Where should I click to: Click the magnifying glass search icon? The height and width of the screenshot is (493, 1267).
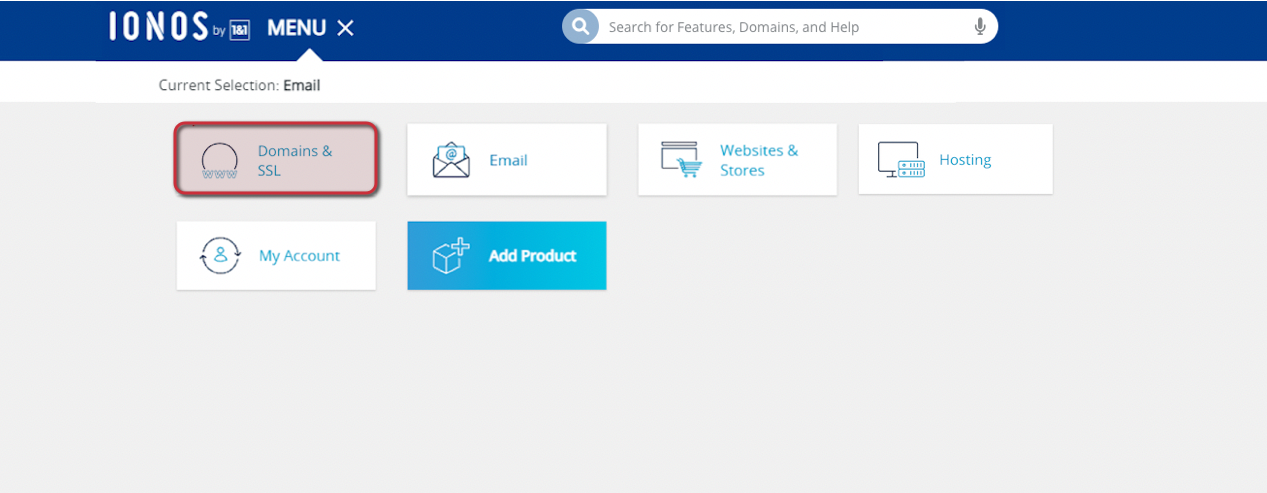coord(580,27)
